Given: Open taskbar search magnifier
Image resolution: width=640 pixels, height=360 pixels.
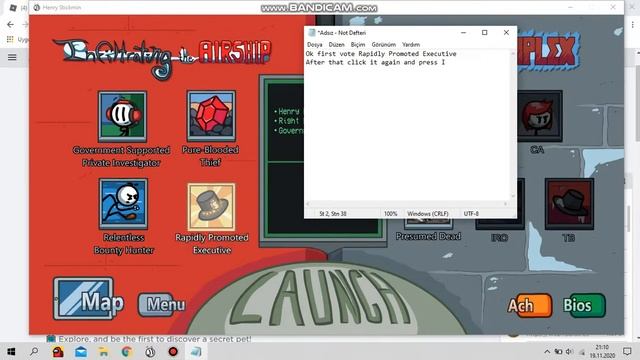Looking at the screenshot, I should click(34, 351).
